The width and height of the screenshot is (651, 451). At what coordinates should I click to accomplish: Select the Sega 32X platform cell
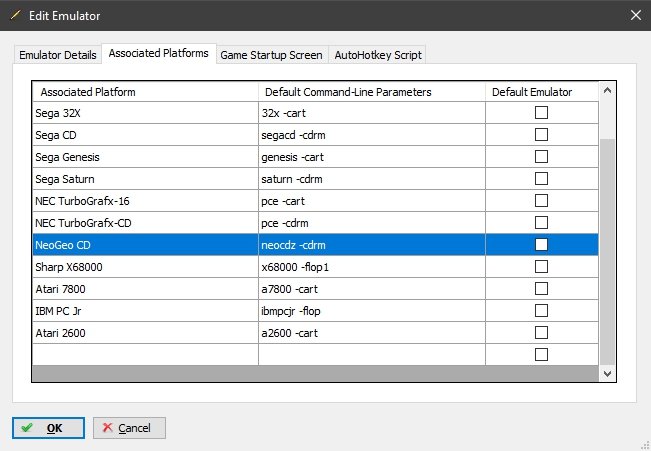point(145,113)
